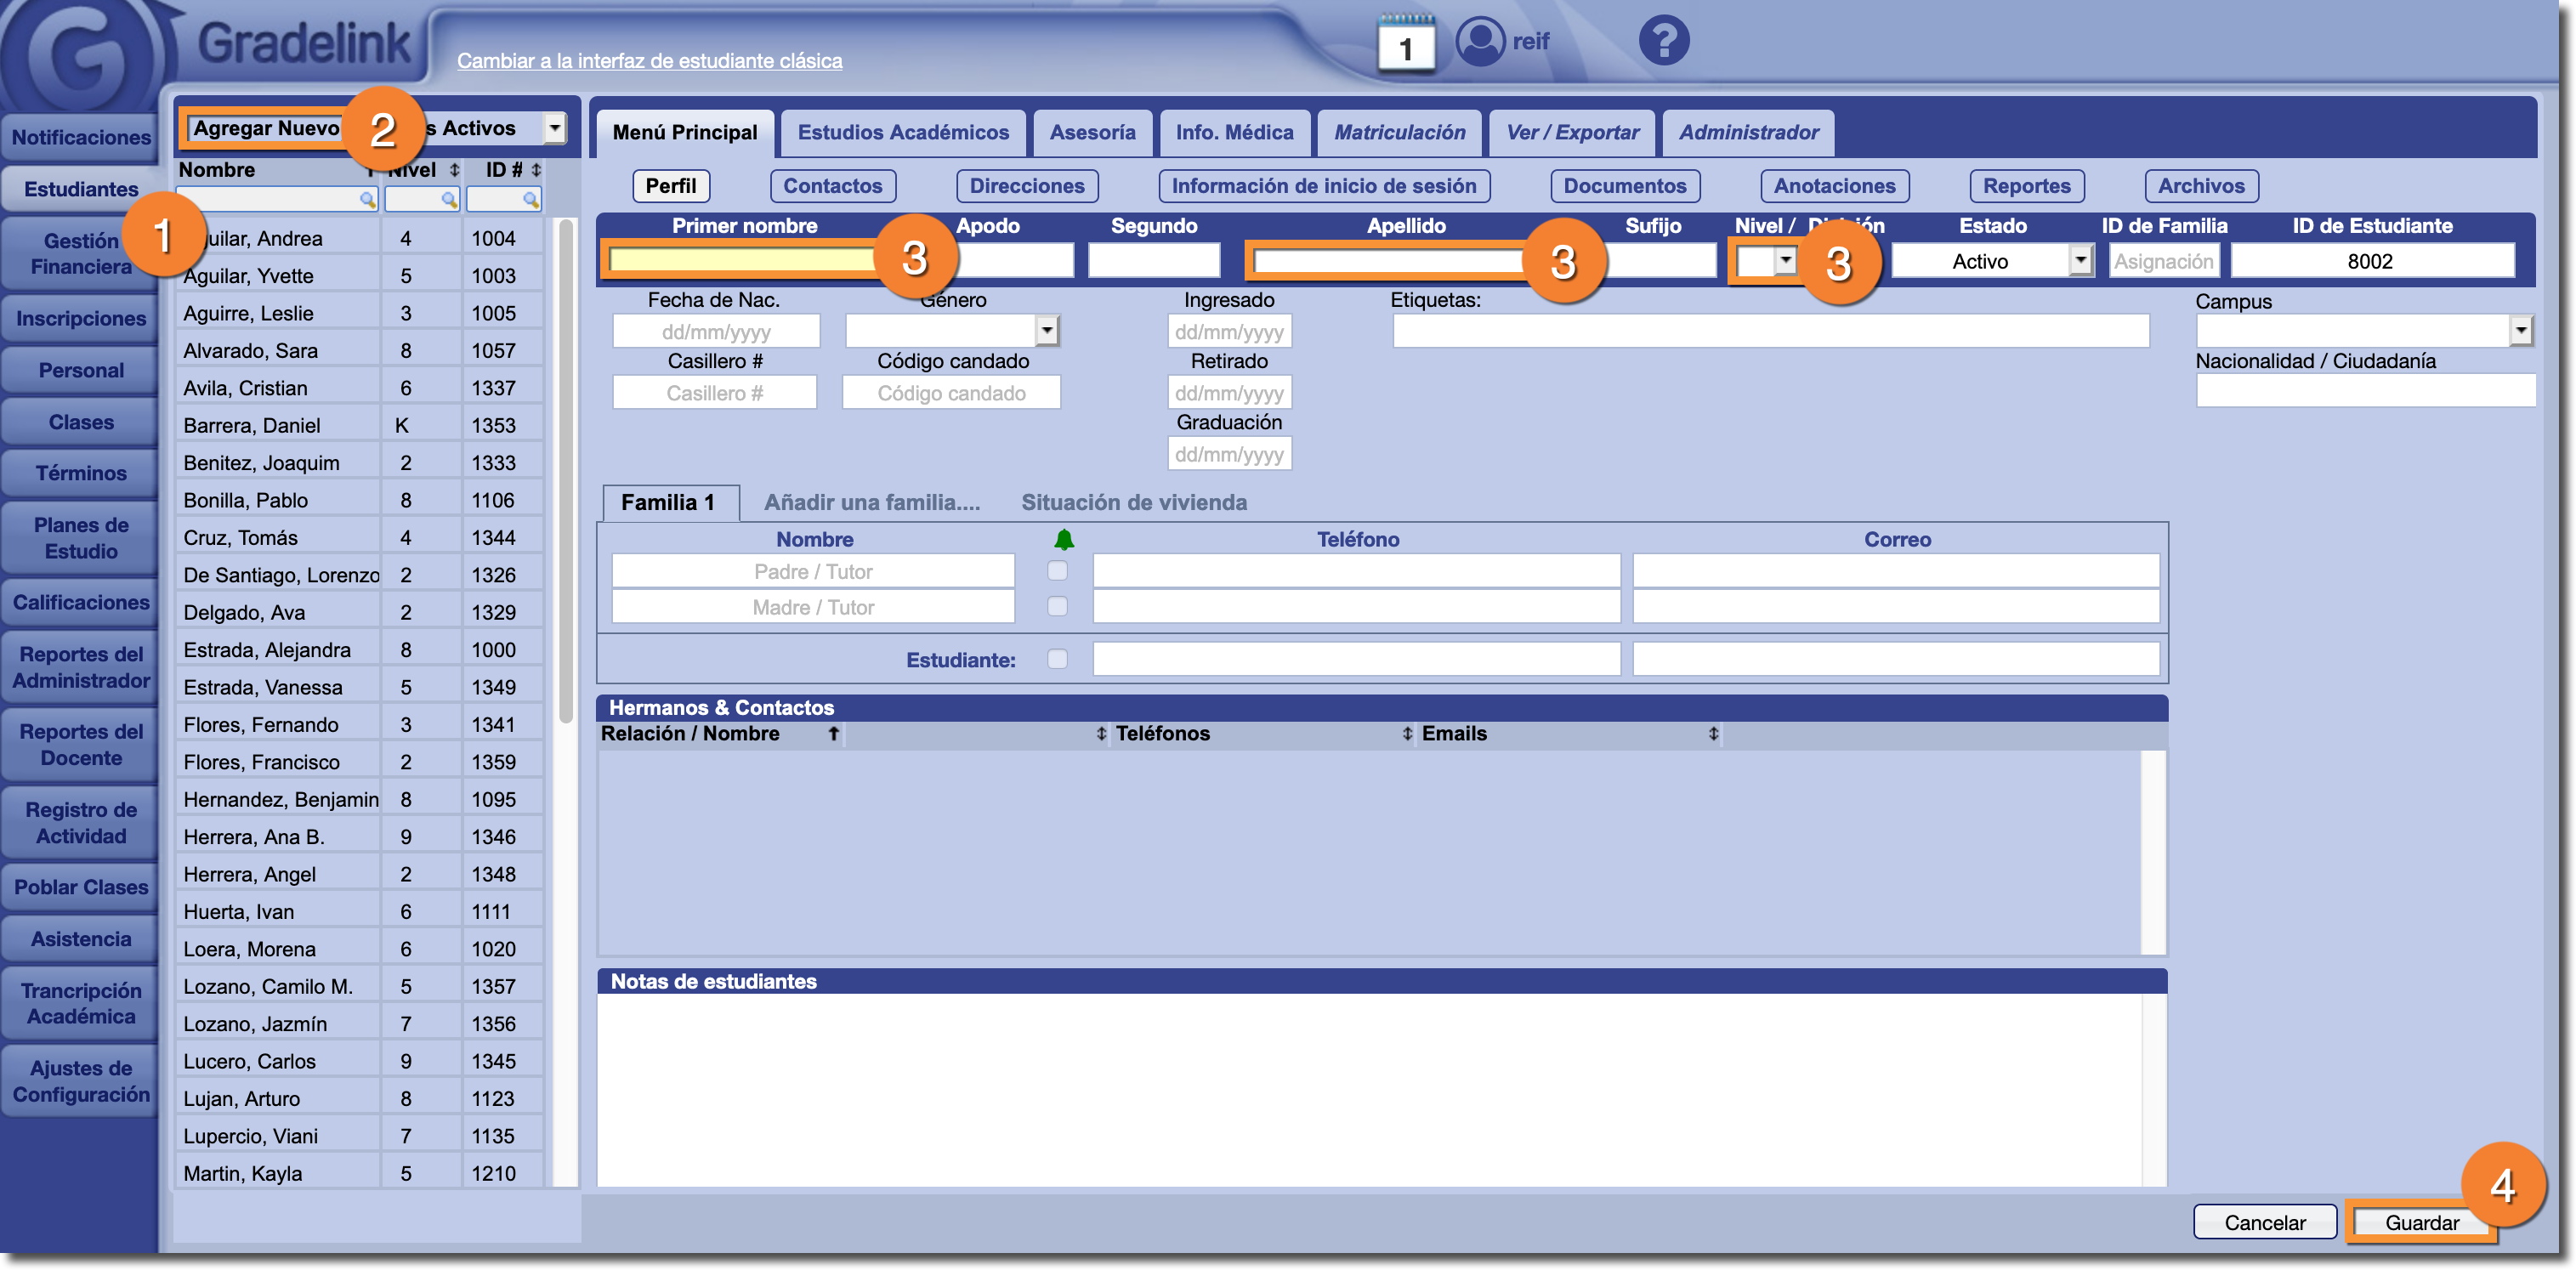Click the classic student interface link

(649, 61)
